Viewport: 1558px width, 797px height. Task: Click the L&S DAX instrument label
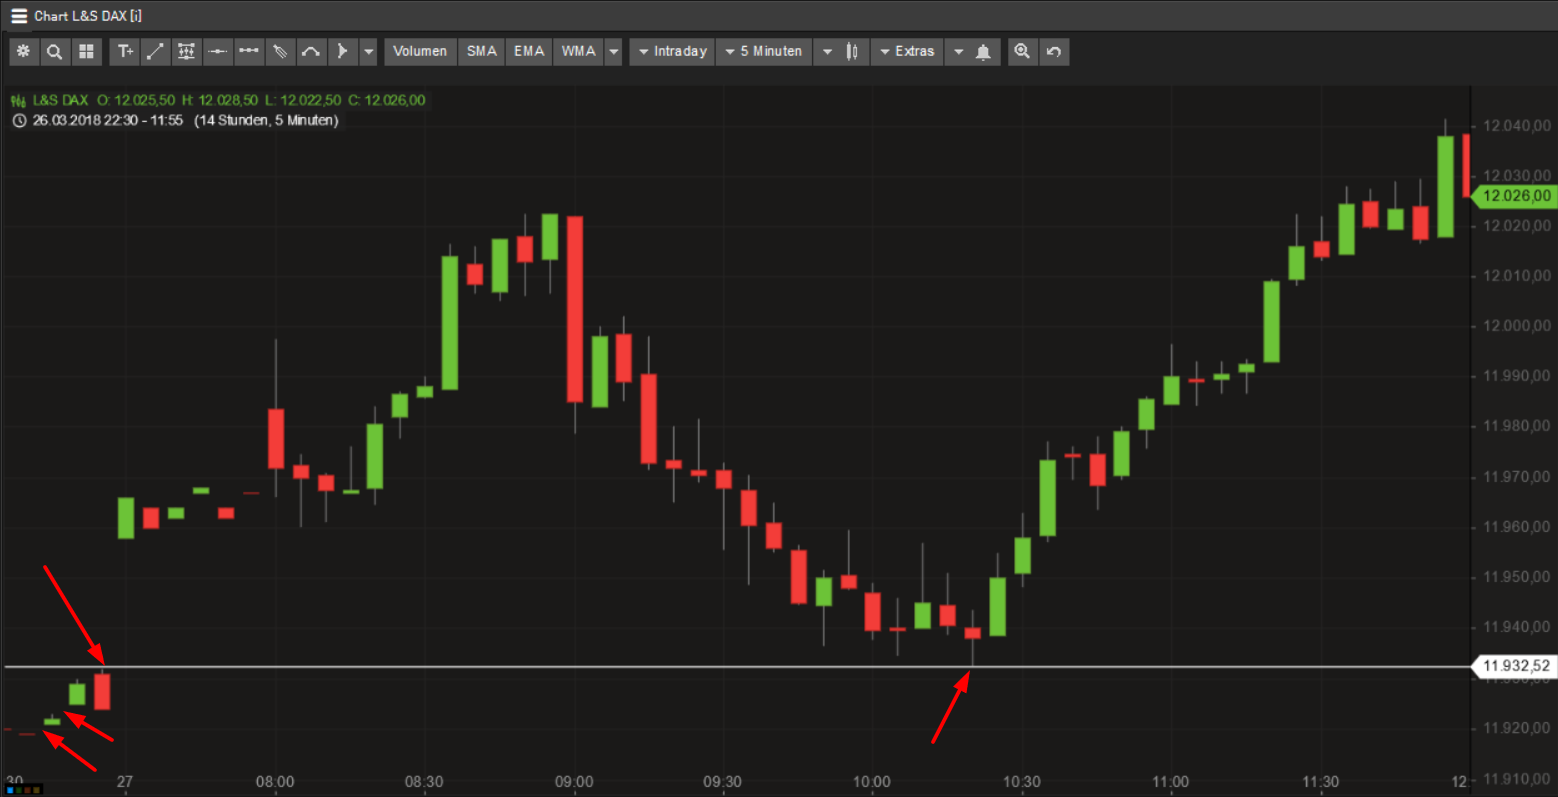point(60,100)
